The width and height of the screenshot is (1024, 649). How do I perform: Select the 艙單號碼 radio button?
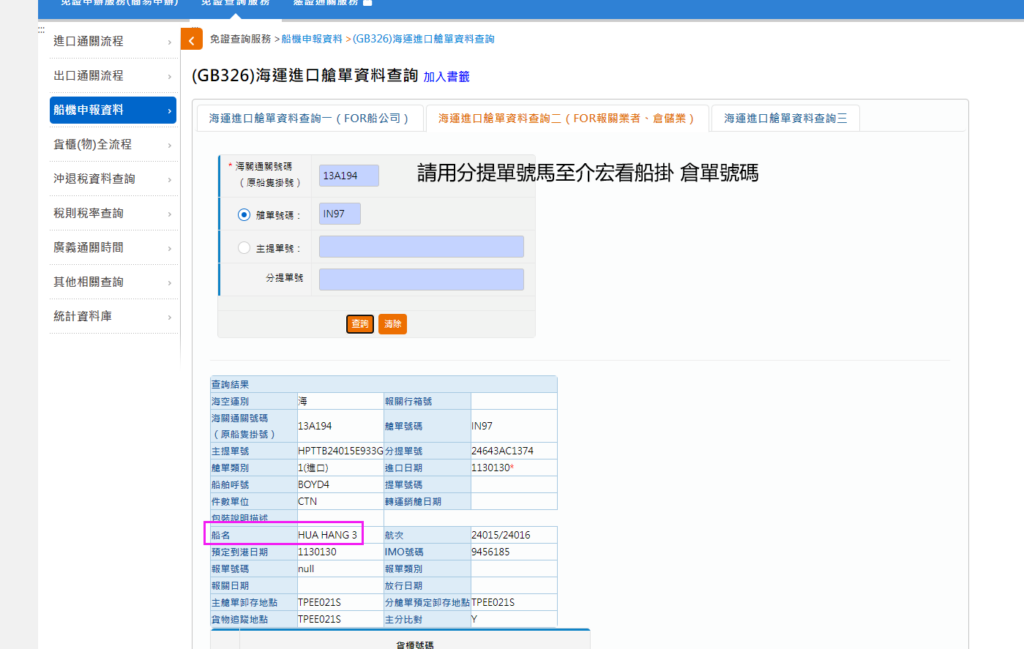coord(244,214)
